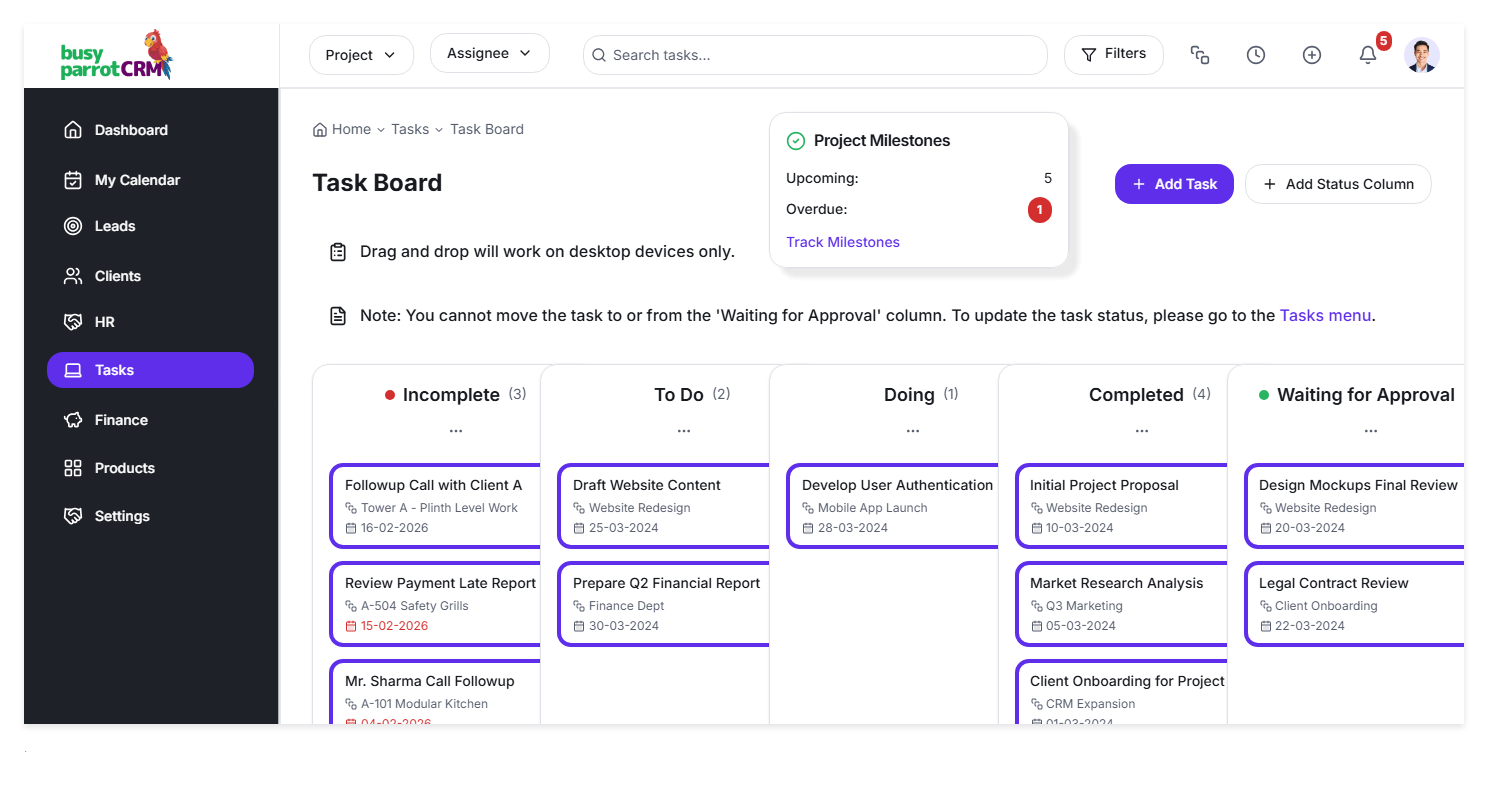Click the busy parrot CRM logo
Viewport: 1488px width, 788px height.
(116, 55)
